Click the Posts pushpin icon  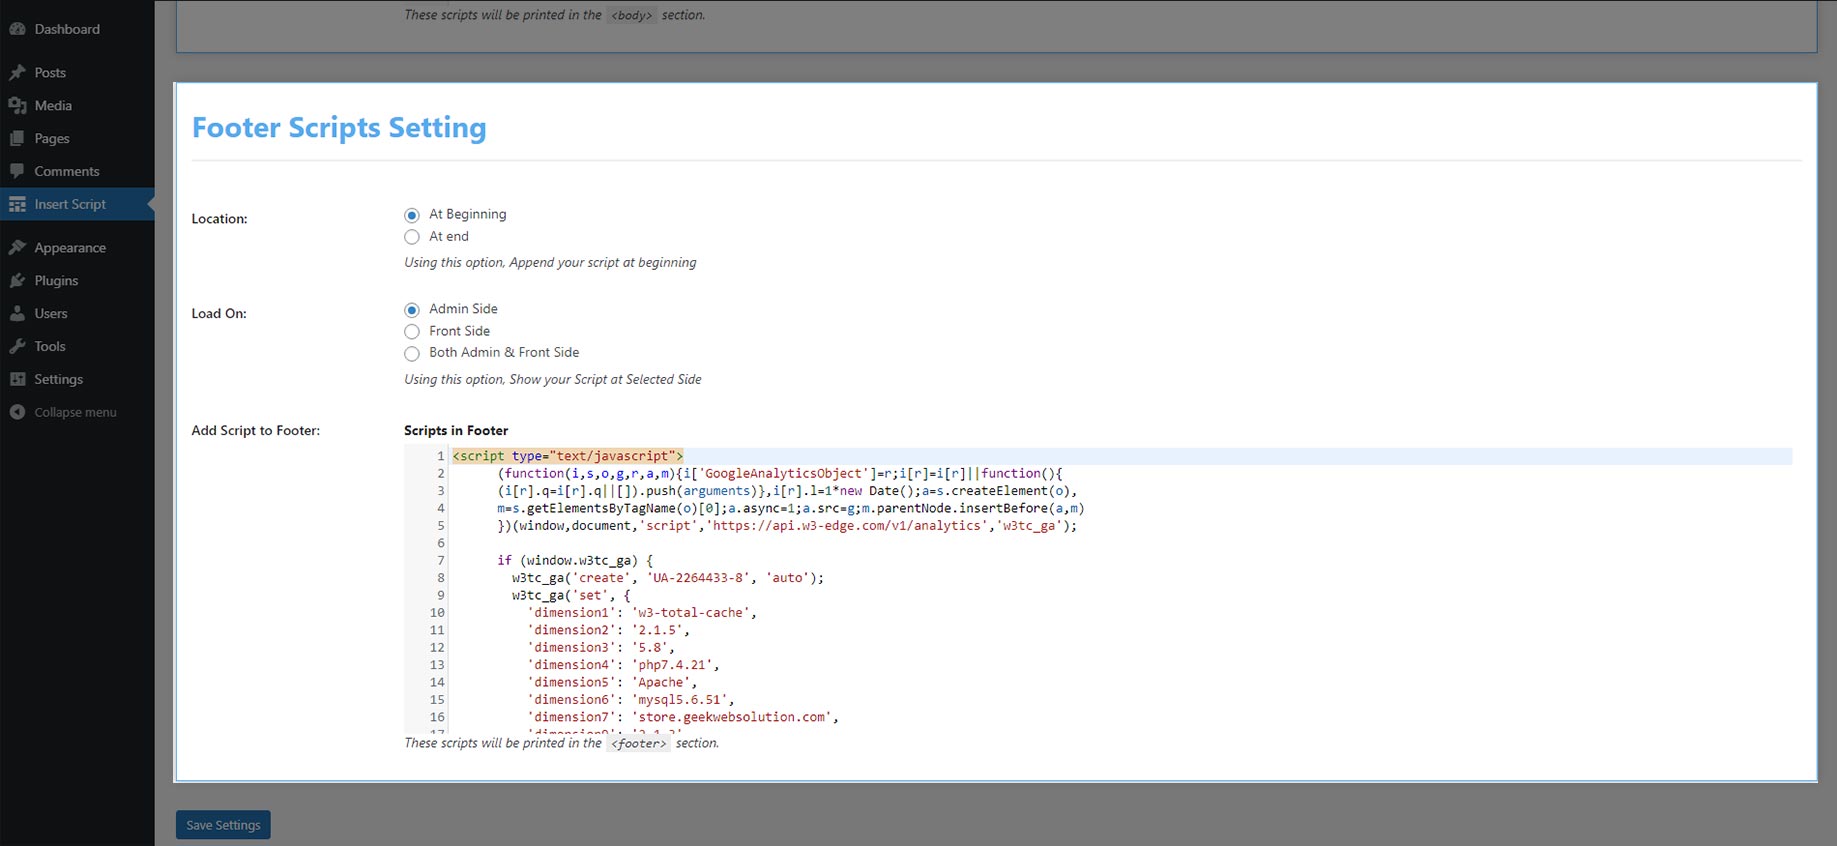point(17,72)
